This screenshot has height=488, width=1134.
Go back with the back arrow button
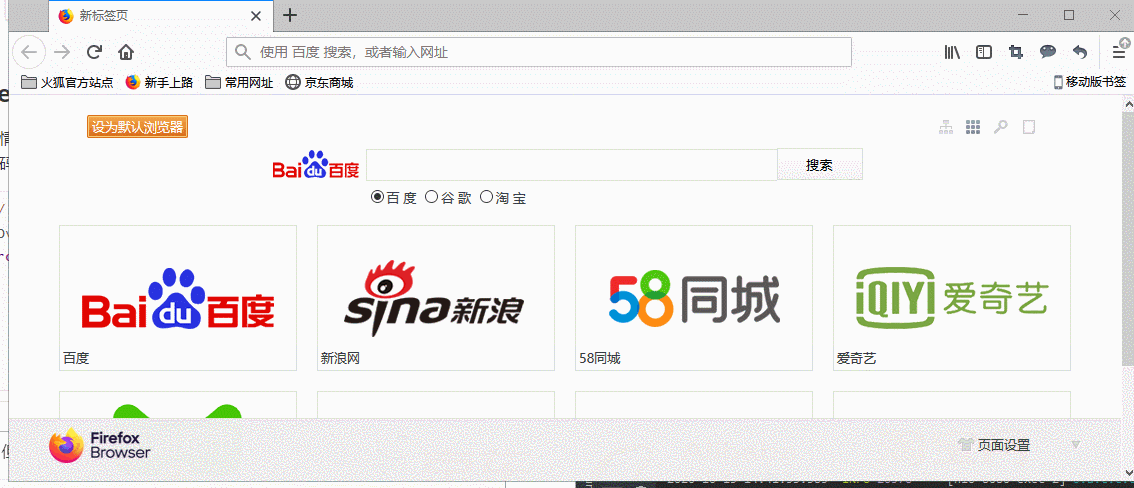pos(29,52)
